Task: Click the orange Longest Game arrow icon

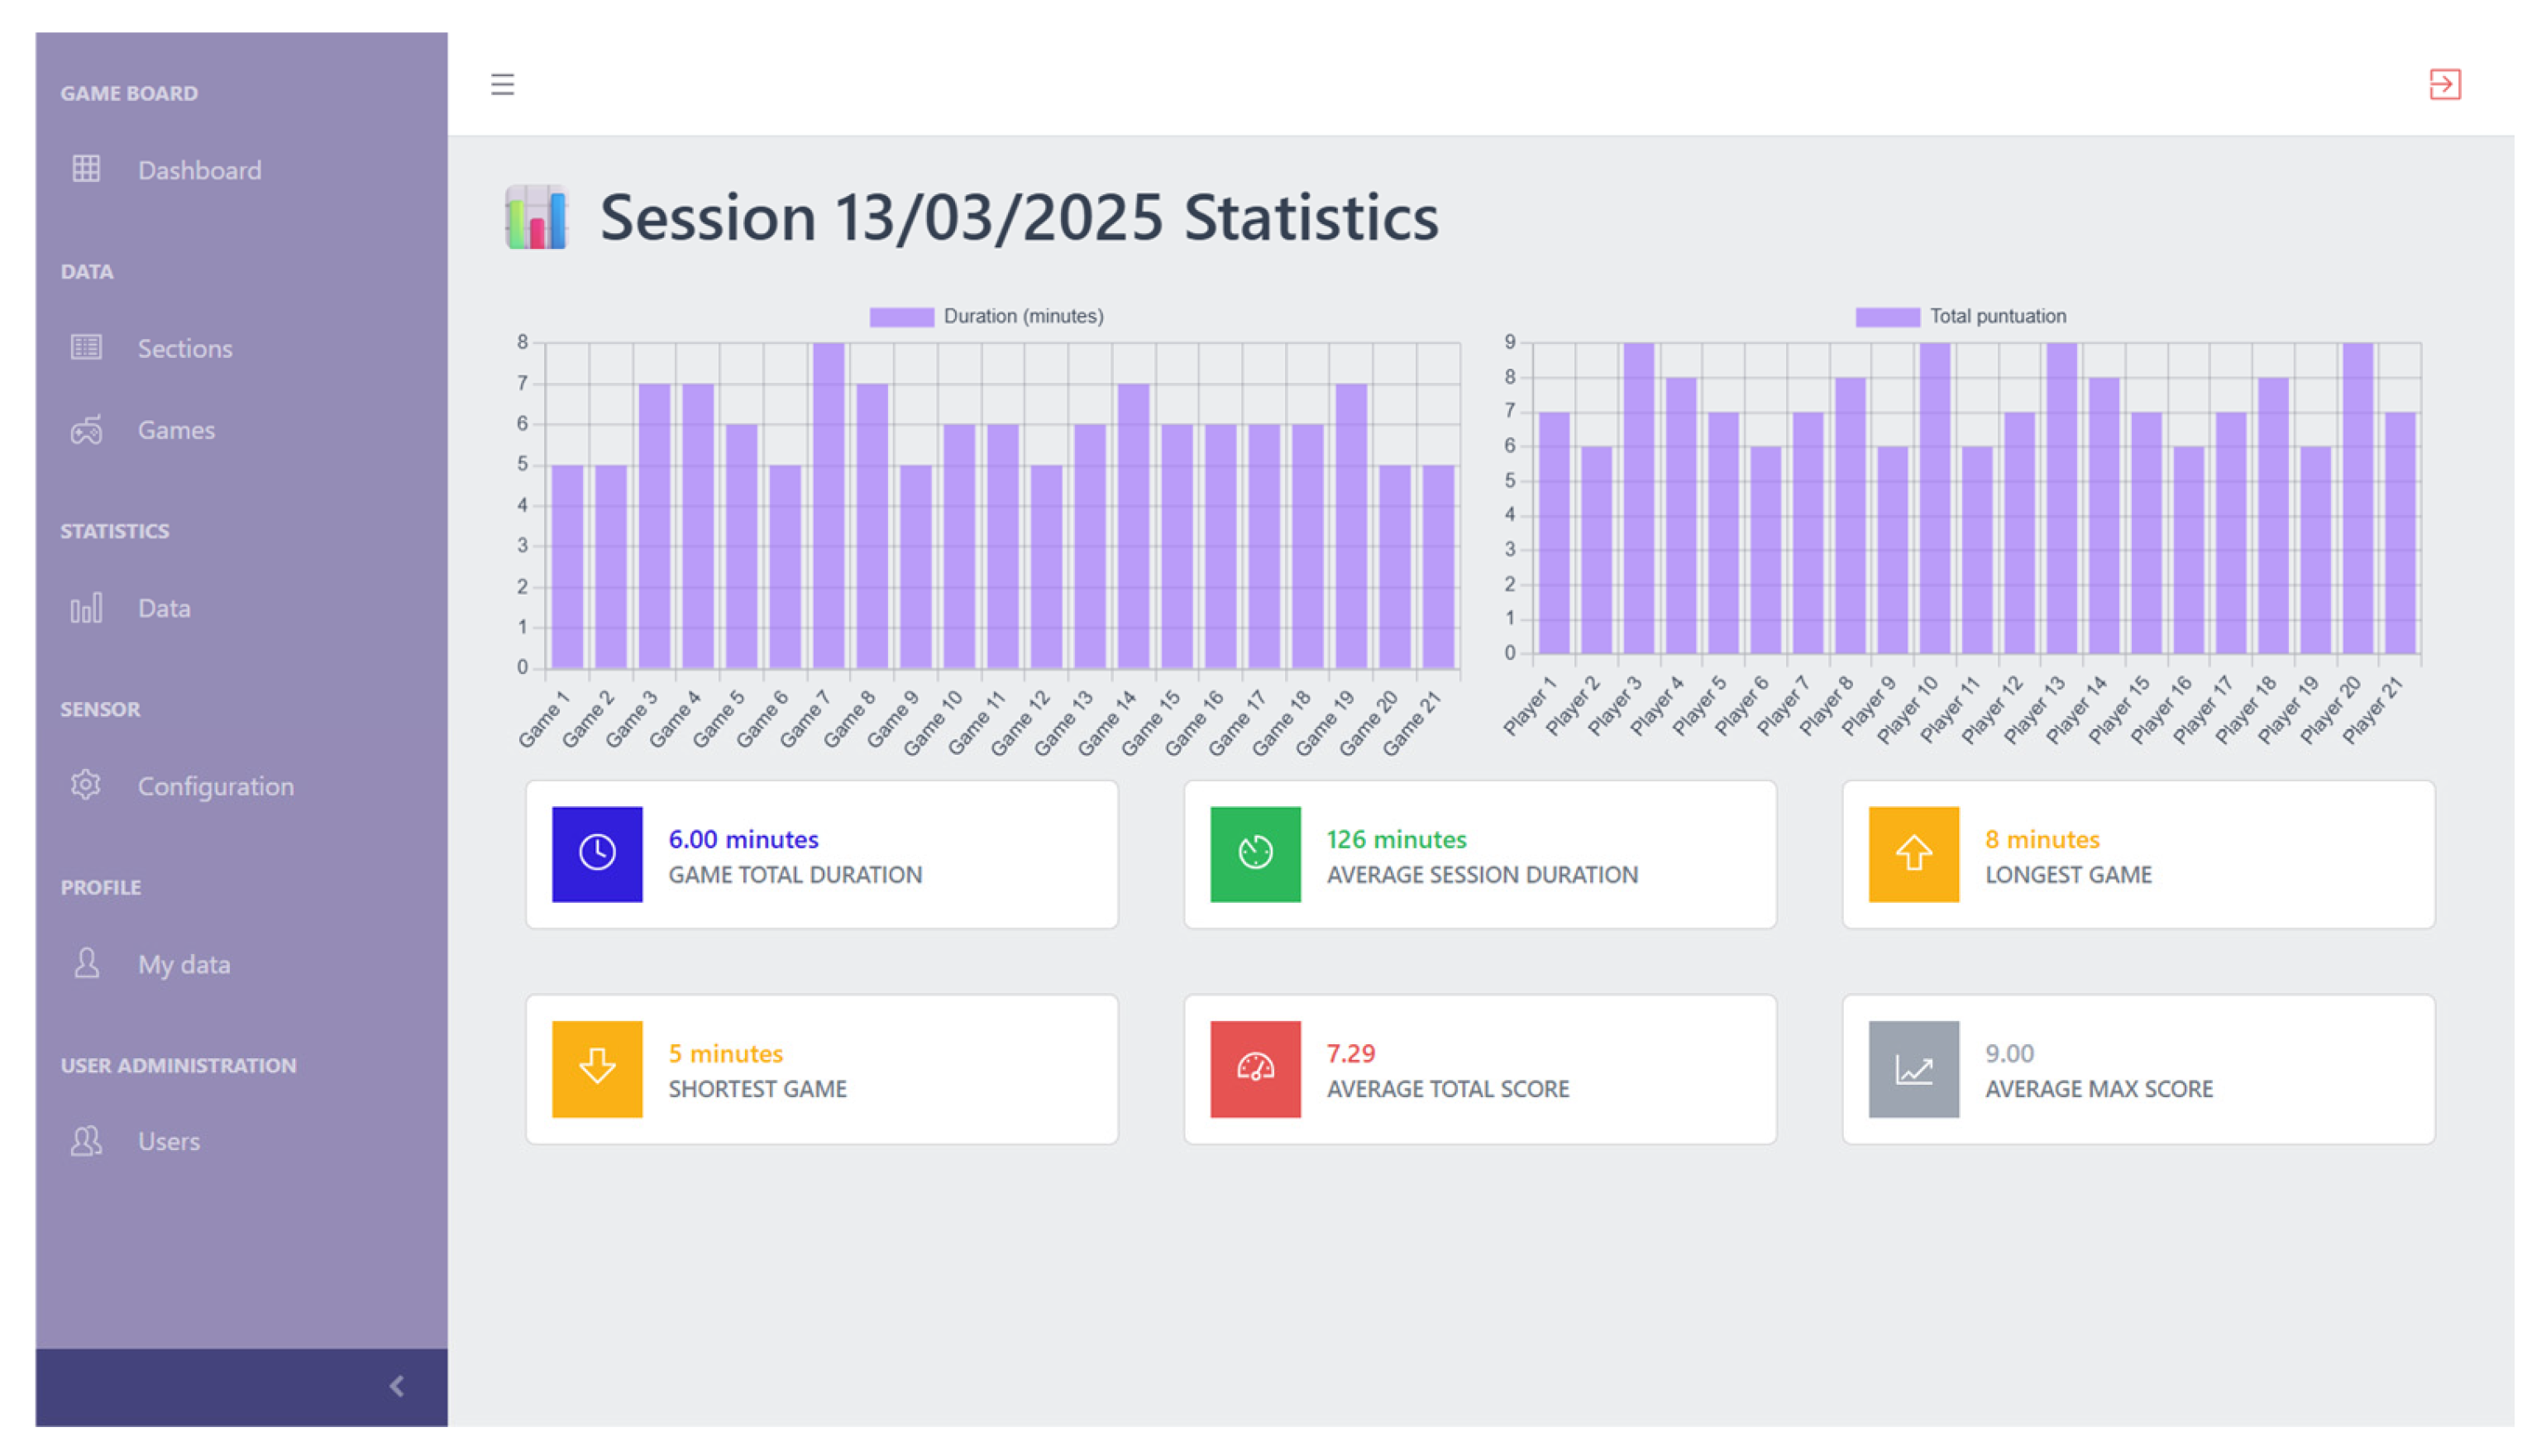Action: (x=1913, y=854)
